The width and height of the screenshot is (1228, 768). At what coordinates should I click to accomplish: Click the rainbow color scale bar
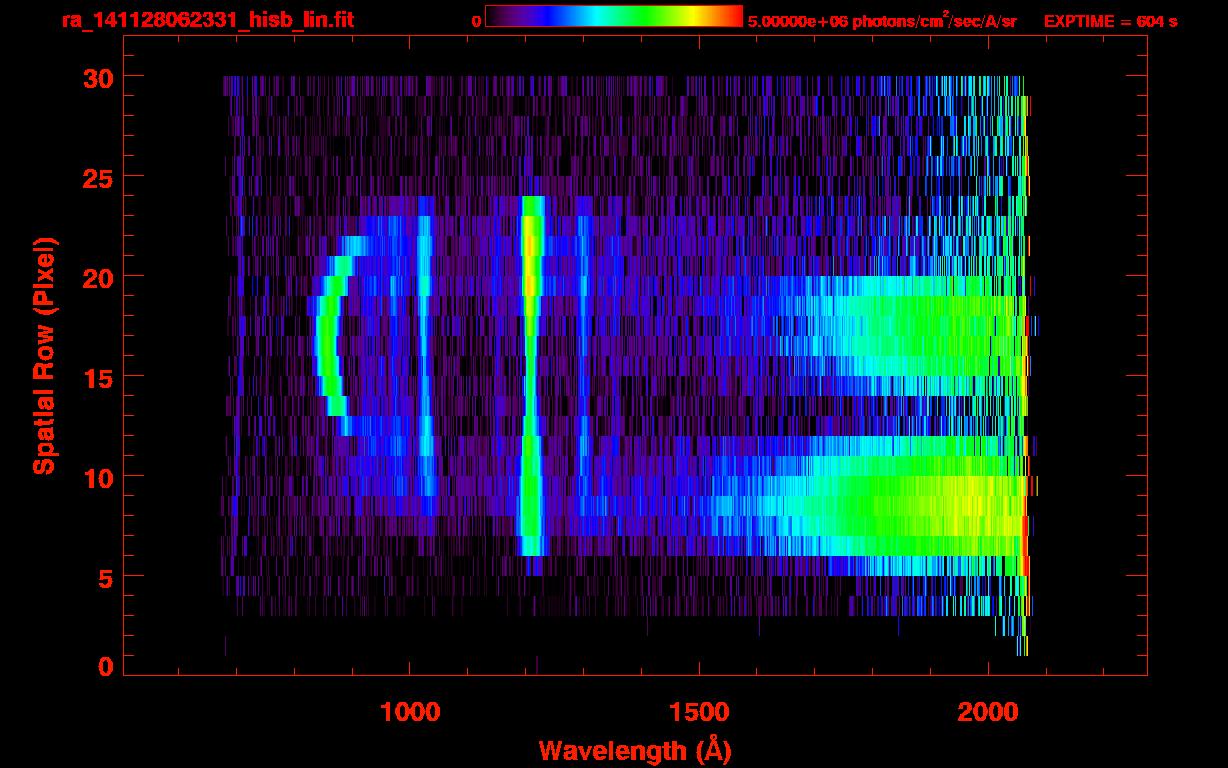point(614,16)
